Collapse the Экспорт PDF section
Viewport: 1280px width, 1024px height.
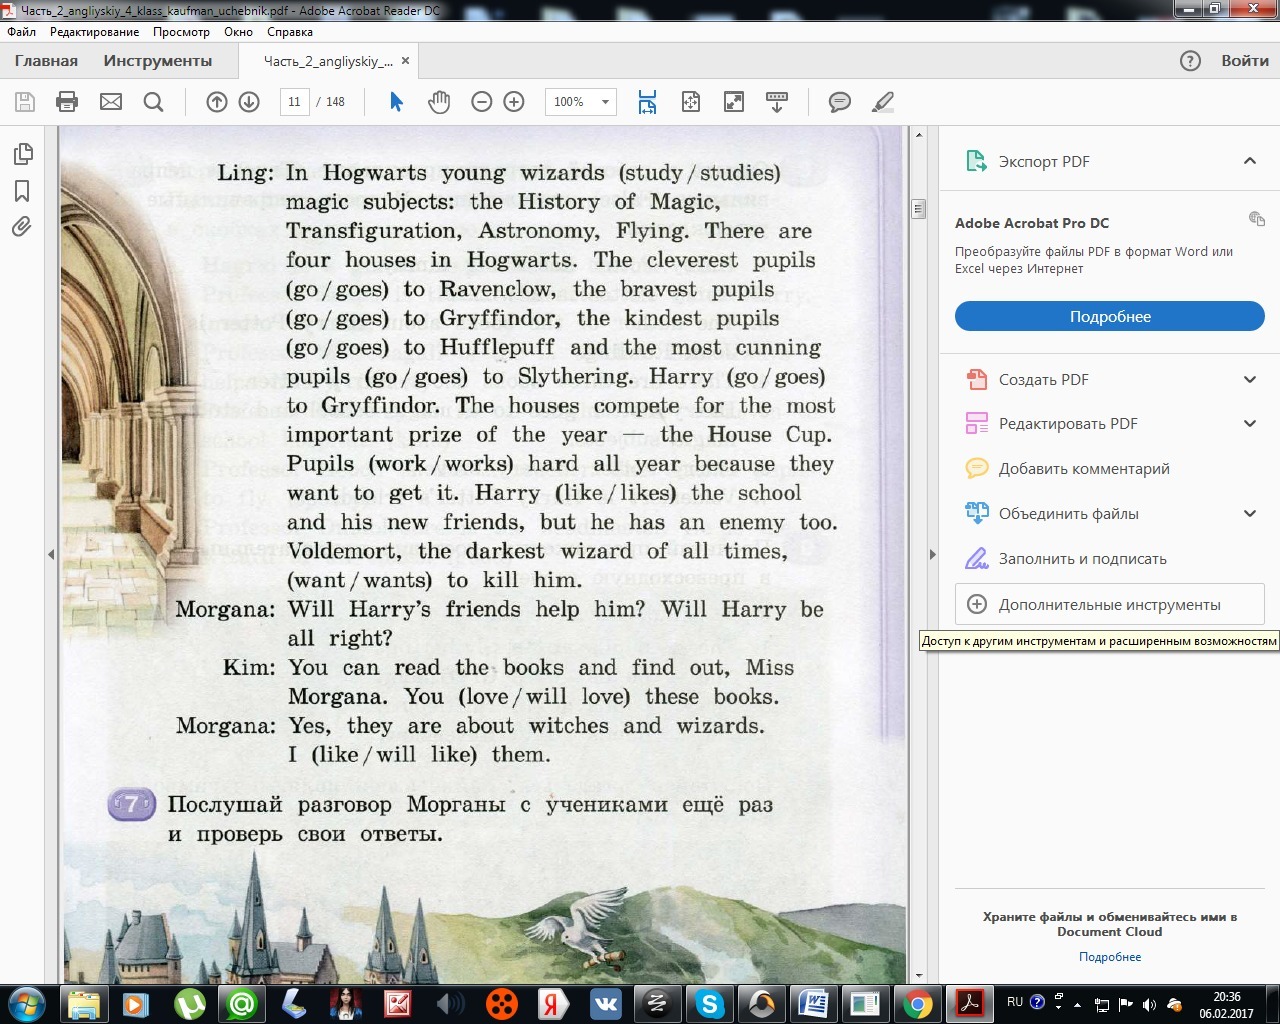click(x=1249, y=161)
